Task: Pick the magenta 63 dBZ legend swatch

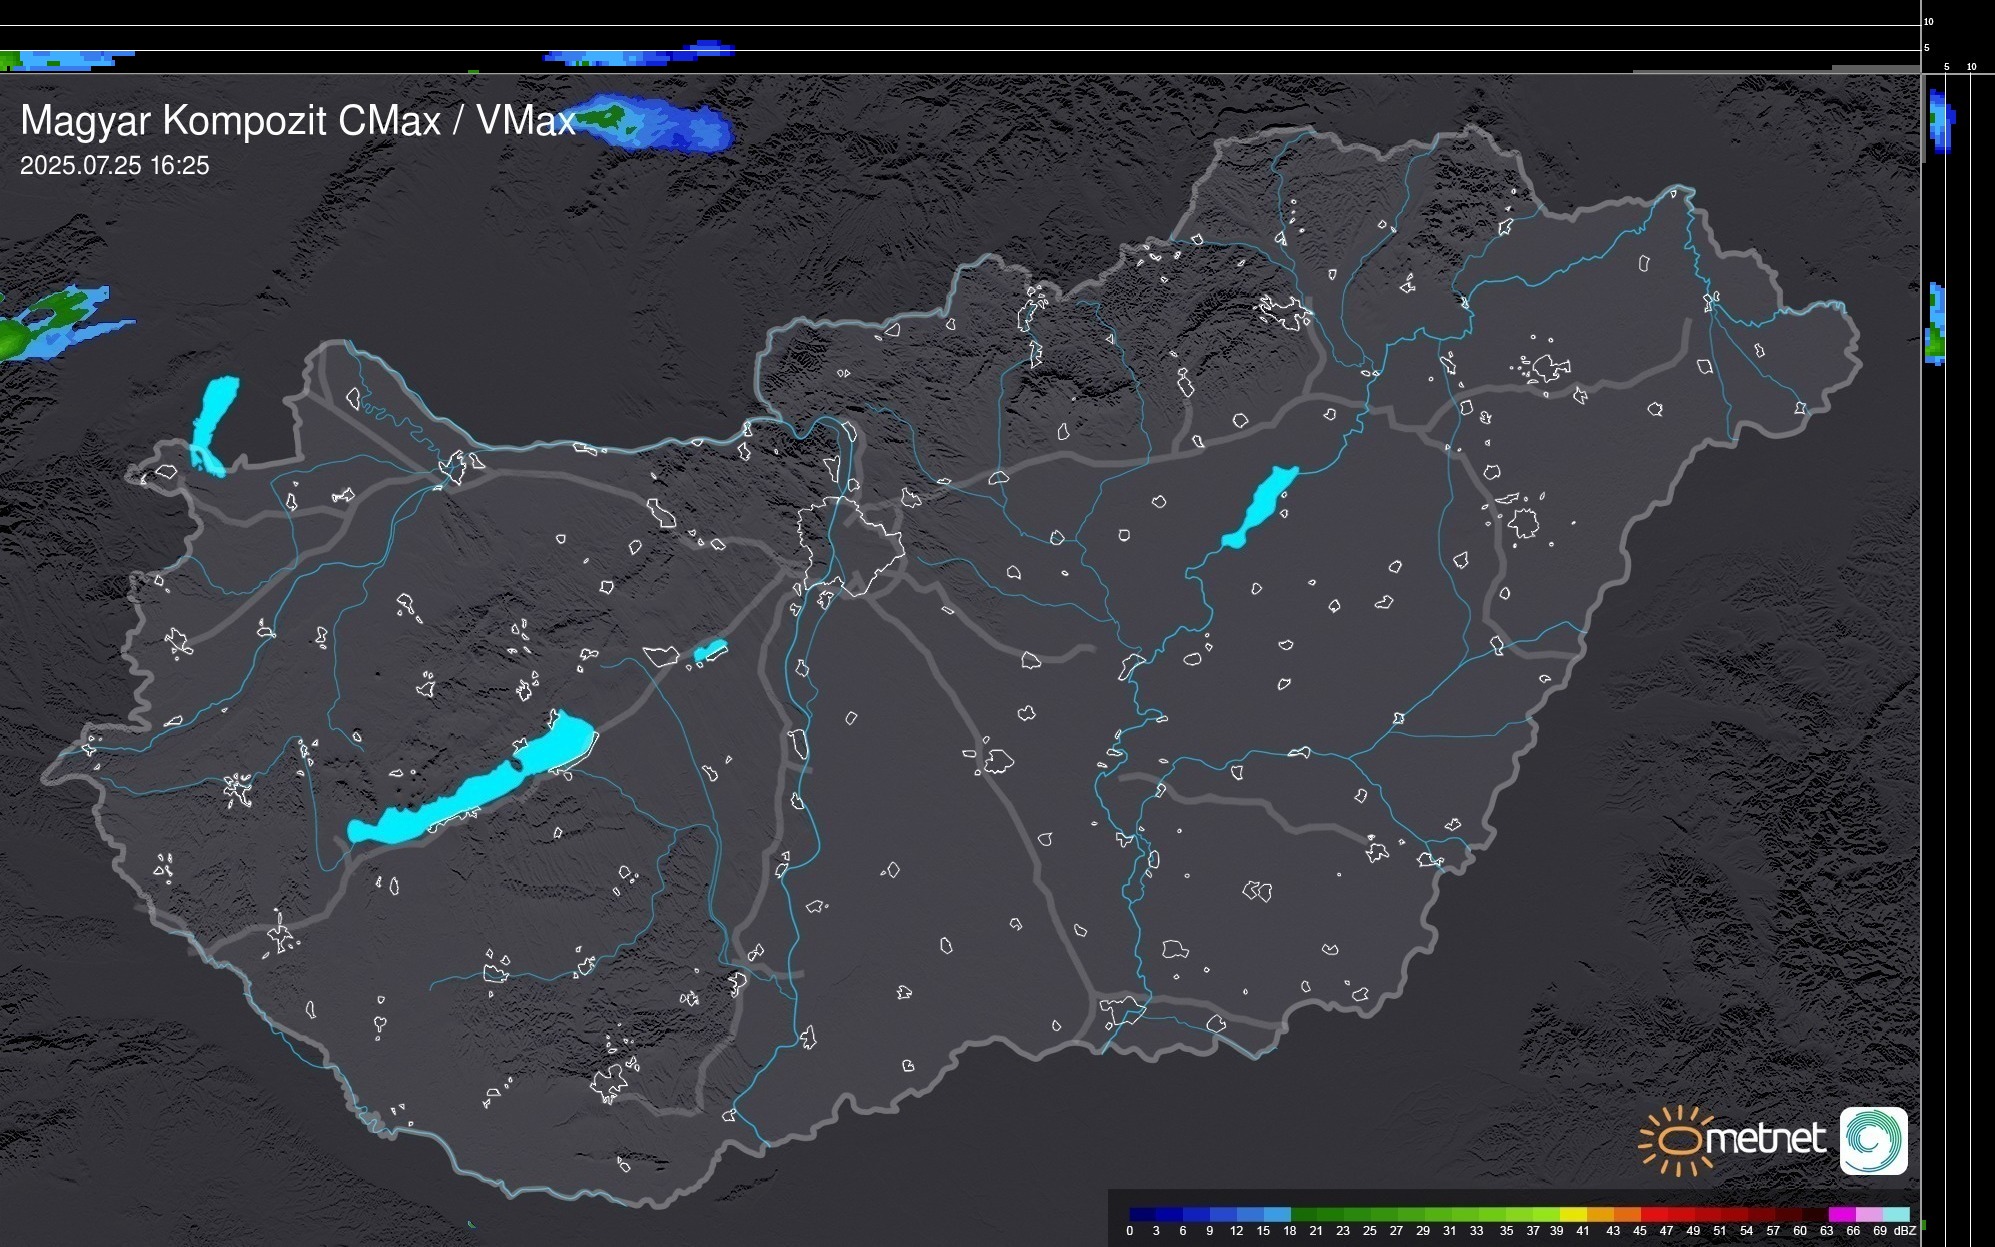Action: pyautogui.click(x=1841, y=1214)
